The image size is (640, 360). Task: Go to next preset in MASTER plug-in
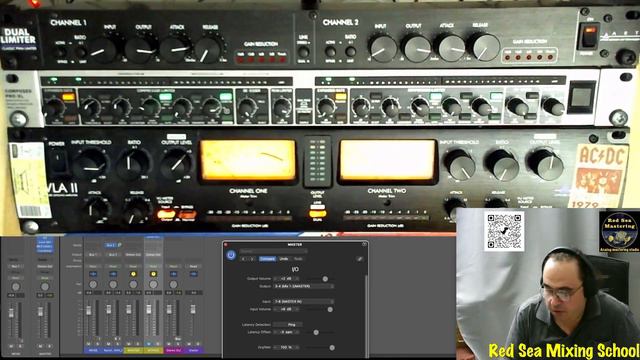pyautogui.click(x=252, y=259)
